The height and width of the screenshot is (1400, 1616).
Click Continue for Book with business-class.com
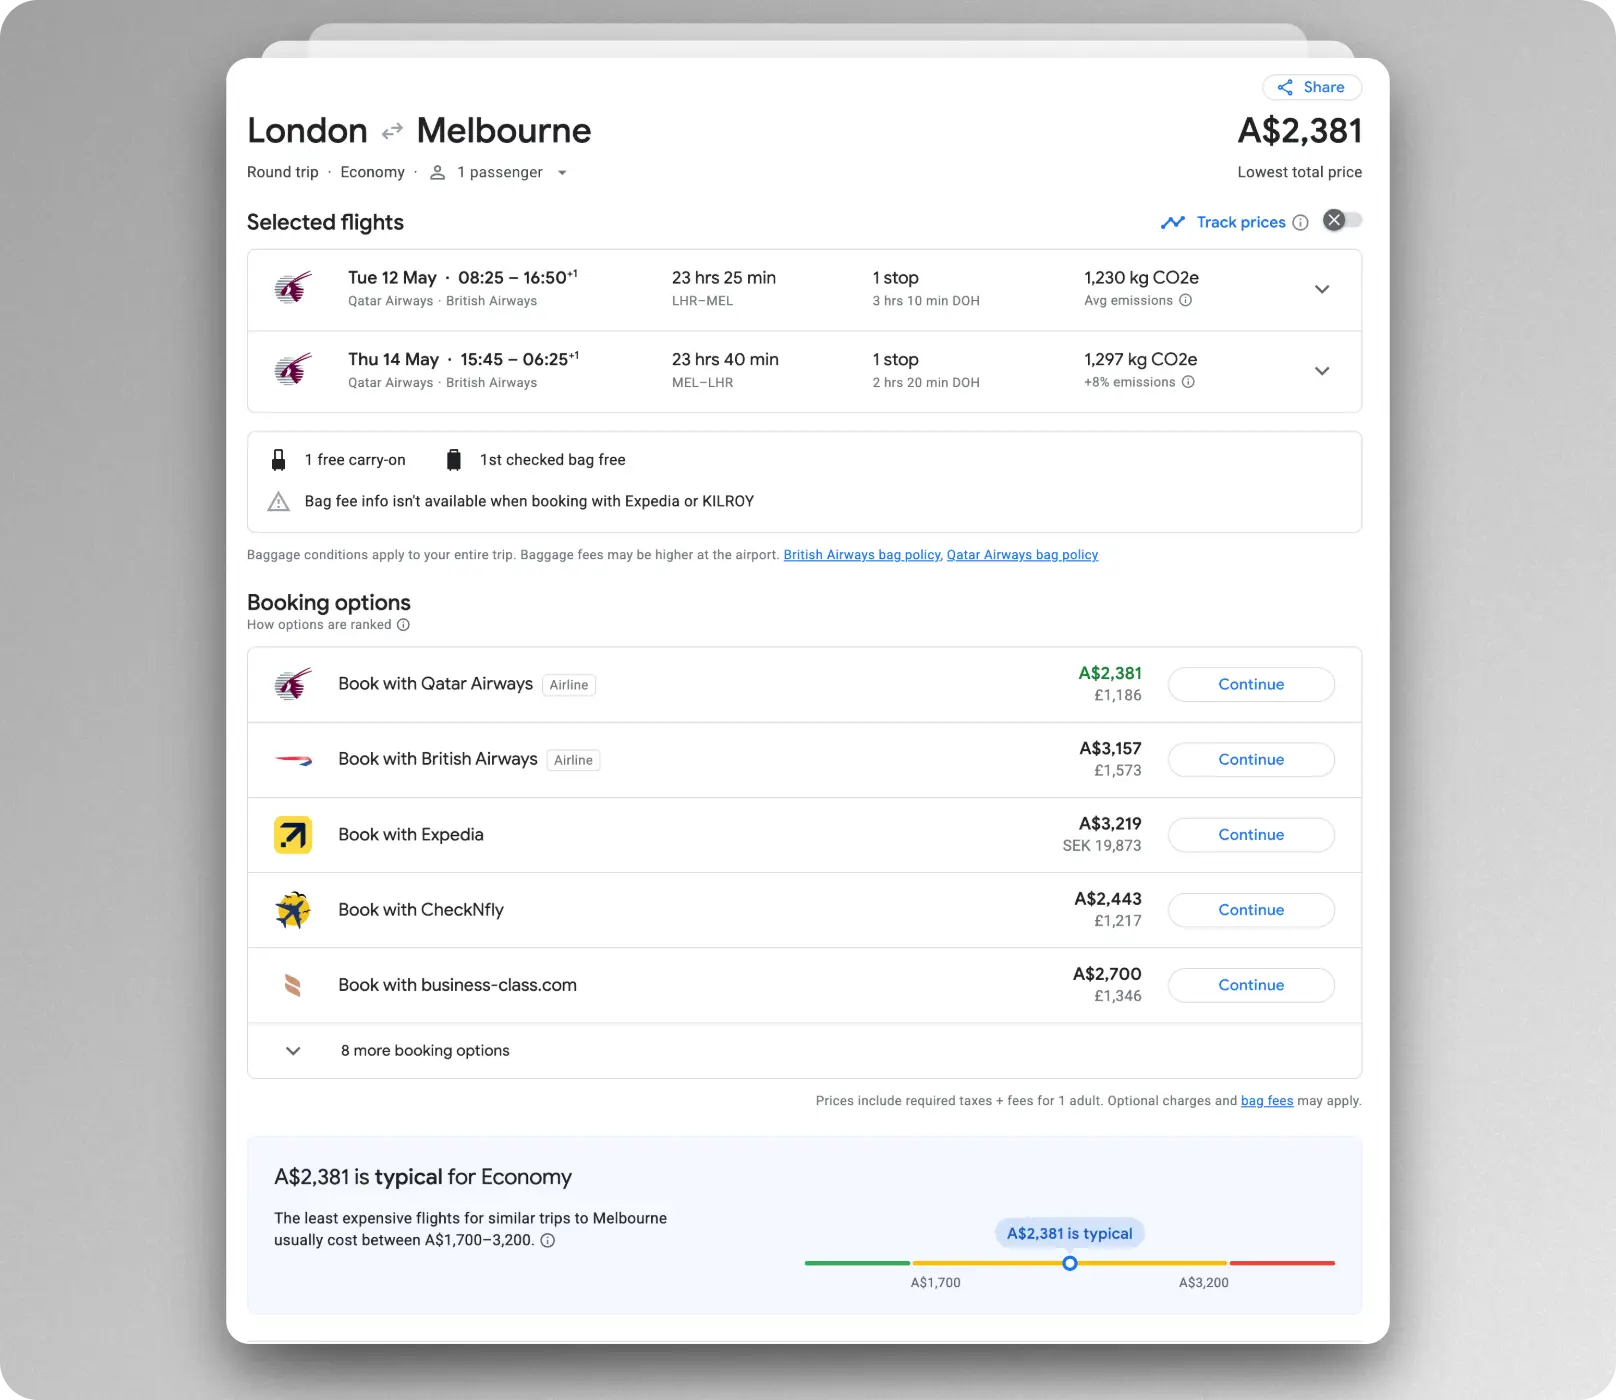click(1251, 985)
